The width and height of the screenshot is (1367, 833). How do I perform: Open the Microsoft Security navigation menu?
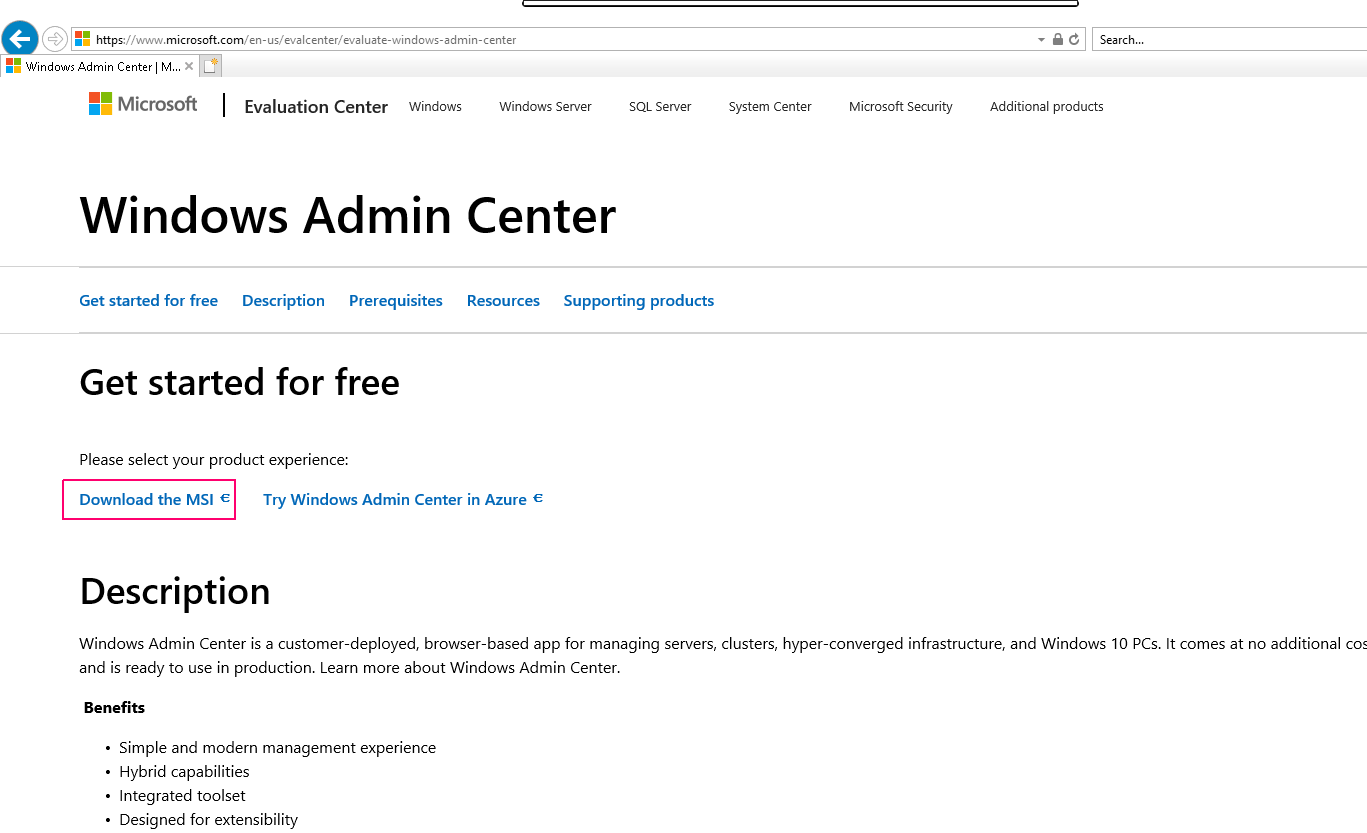[x=901, y=107]
